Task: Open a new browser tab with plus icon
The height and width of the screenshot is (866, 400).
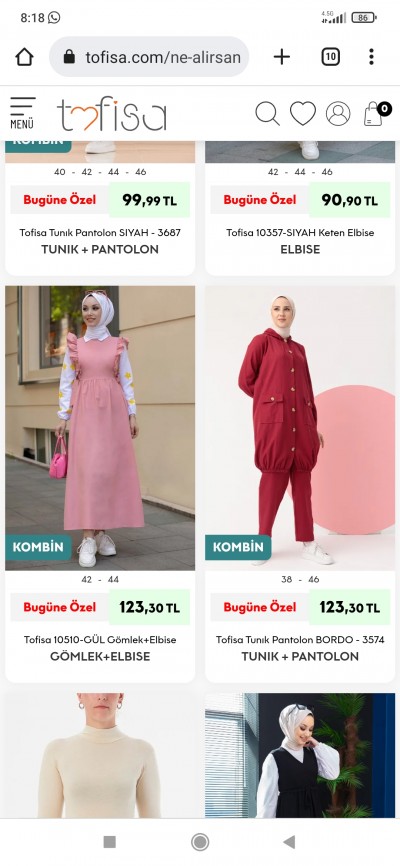Action: 282,57
